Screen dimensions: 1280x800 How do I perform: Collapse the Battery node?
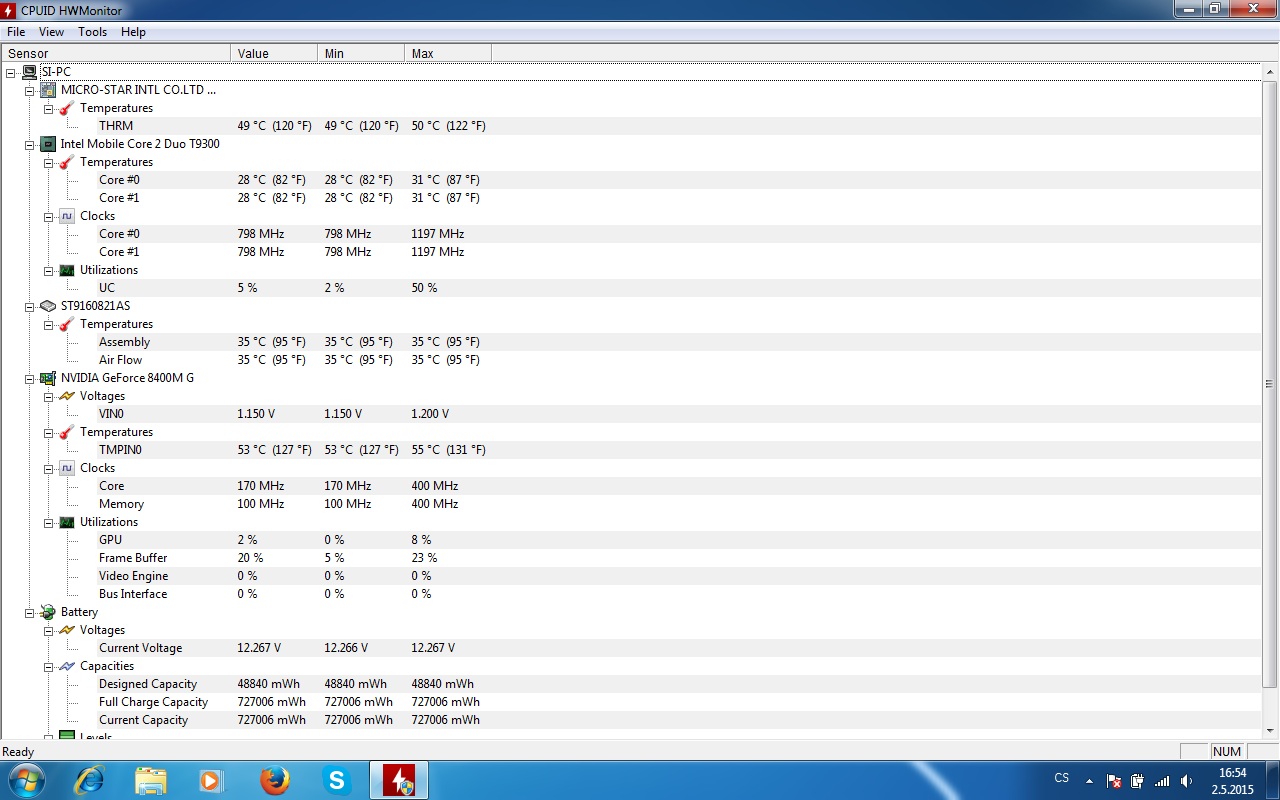point(29,612)
